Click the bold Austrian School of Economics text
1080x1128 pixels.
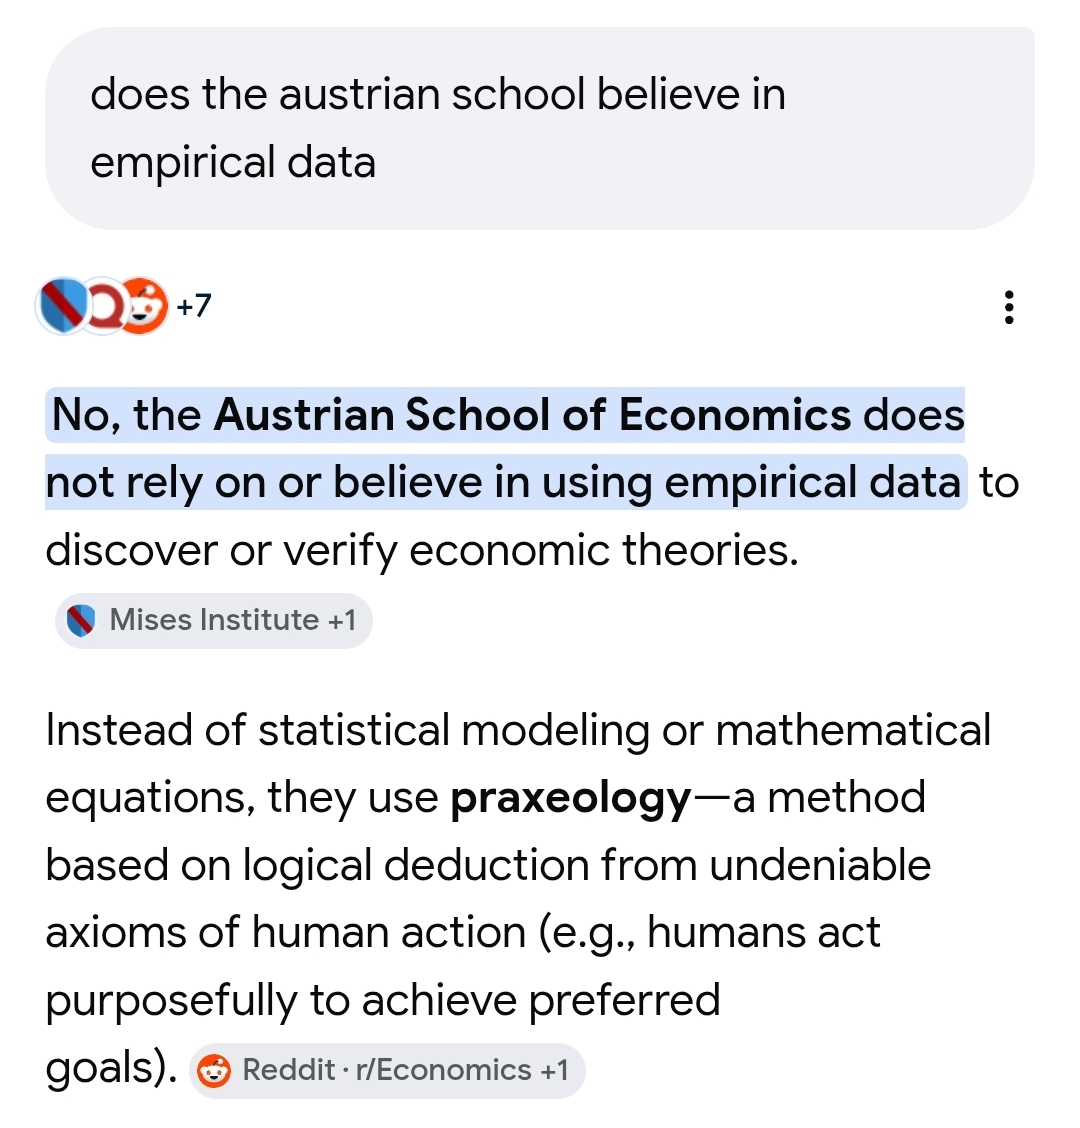coord(532,414)
